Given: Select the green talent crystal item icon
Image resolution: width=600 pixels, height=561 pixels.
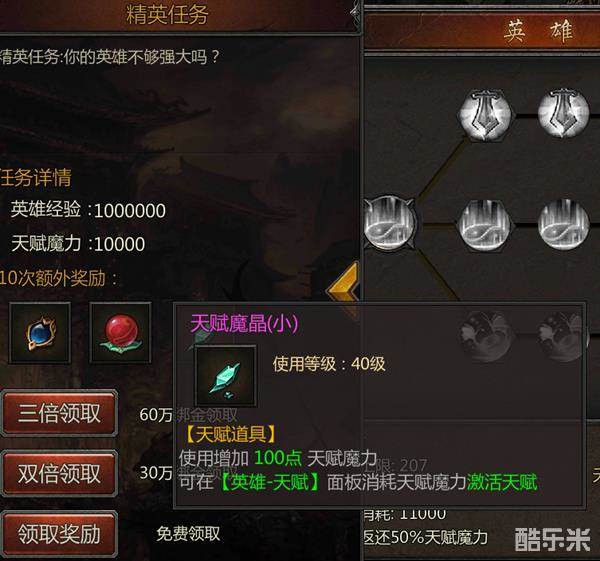Looking at the screenshot, I should [x=225, y=376].
